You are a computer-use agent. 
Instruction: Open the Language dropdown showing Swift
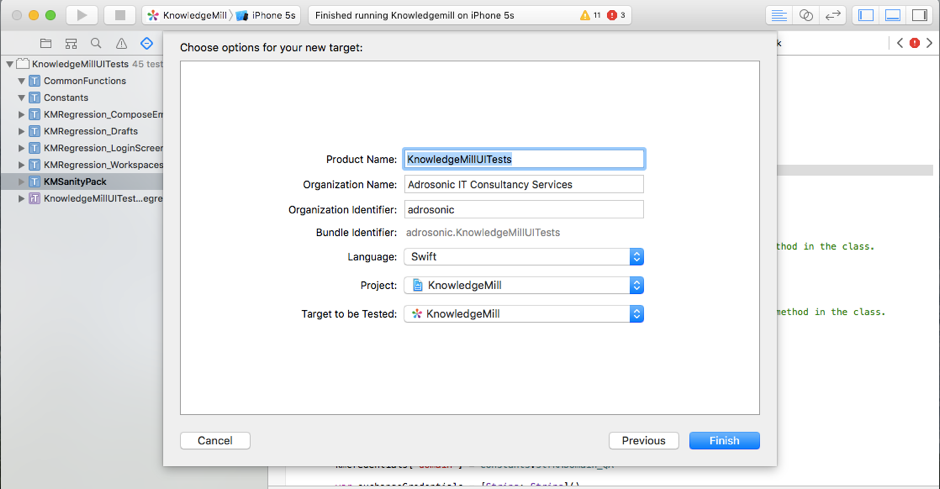(523, 257)
